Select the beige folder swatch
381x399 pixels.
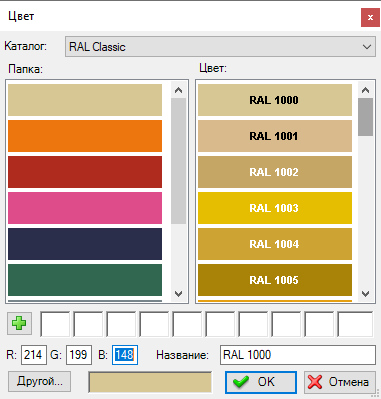[85, 100]
